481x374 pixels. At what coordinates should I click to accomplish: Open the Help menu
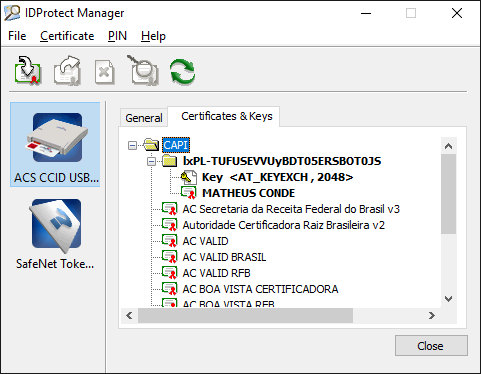[153, 36]
